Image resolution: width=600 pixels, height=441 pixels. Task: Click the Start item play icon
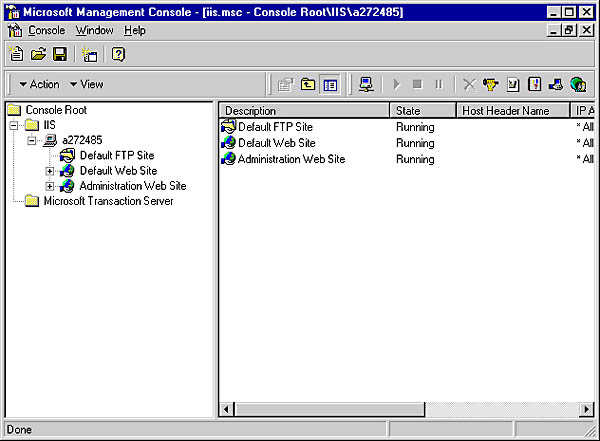point(396,84)
